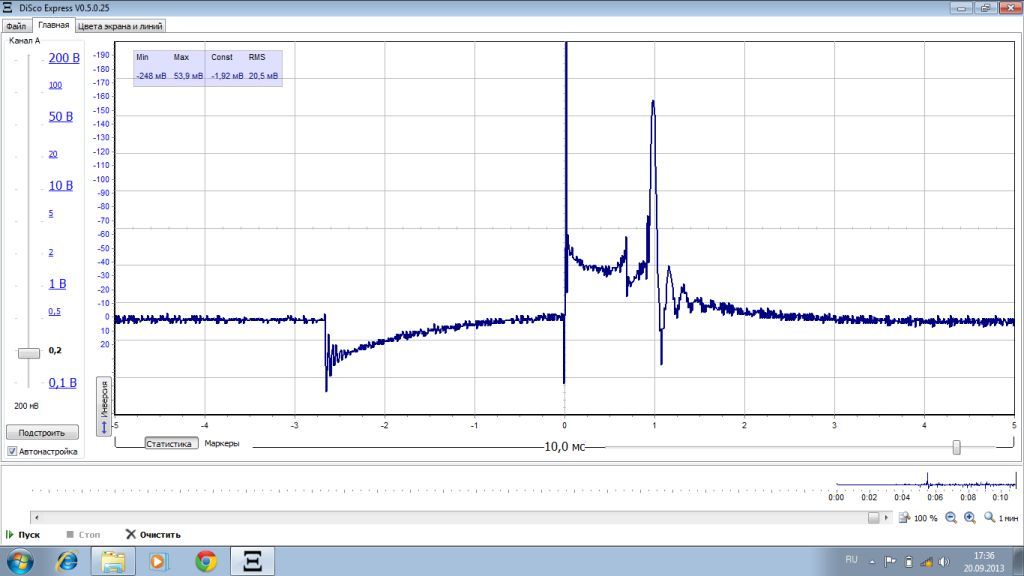Screen dimensions: 1024x576
Task: Launch Internet Explorer from the taskbar
Action: tap(67, 562)
